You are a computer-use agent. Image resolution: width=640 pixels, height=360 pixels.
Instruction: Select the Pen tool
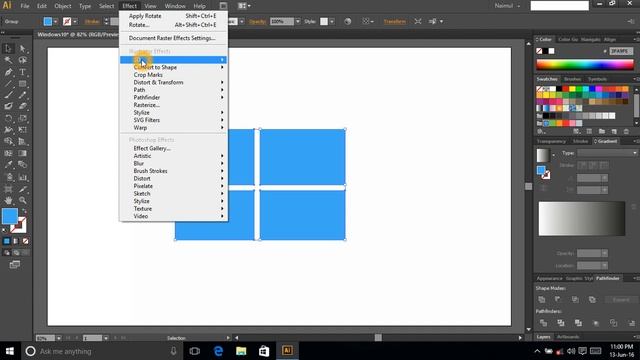pos(8,72)
